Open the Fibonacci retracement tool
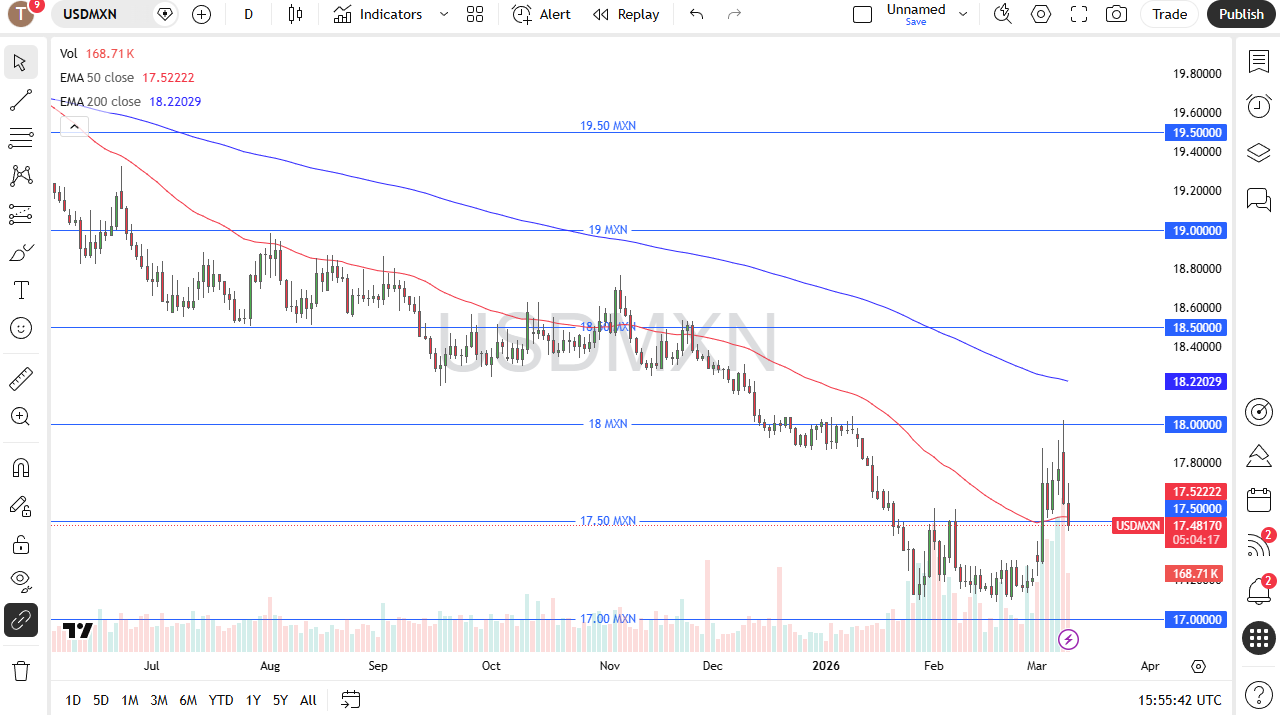This screenshot has height=715, width=1280. pos(20,138)
